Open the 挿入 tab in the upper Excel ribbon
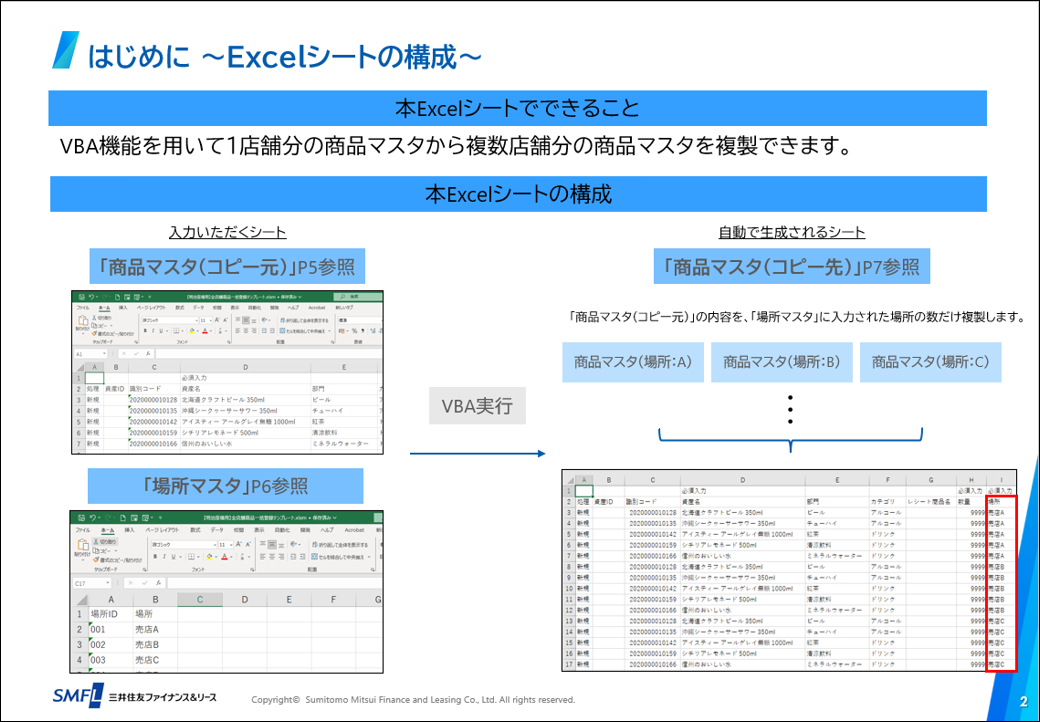The height and width of the screenshot is (722, 1040). click(122, 308)
